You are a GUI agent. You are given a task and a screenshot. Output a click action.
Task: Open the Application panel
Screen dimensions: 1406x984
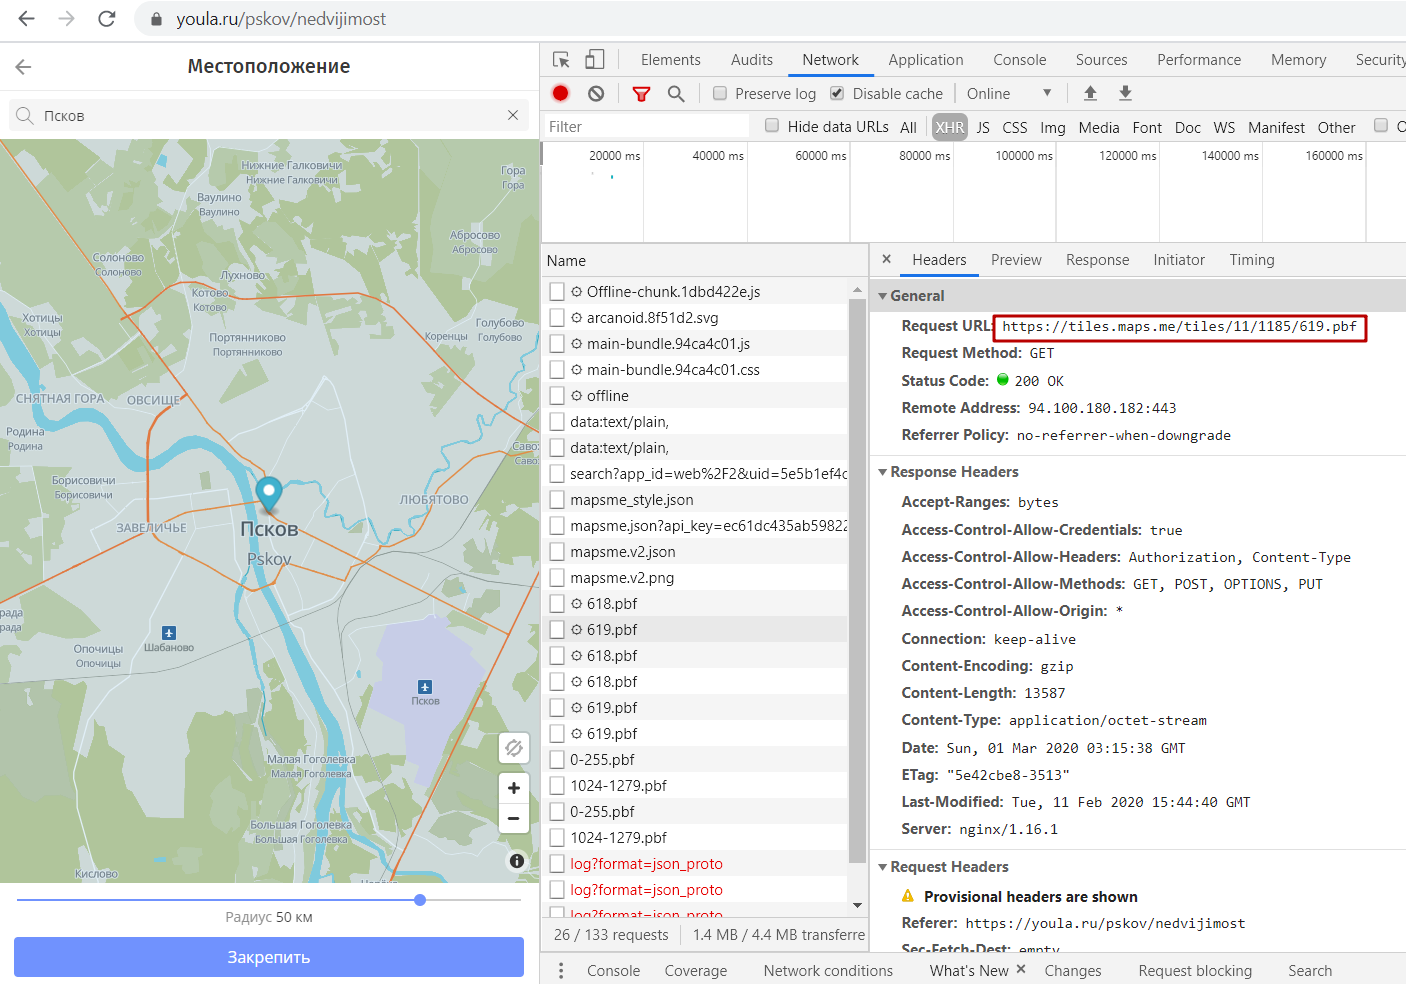pos(925,60)
